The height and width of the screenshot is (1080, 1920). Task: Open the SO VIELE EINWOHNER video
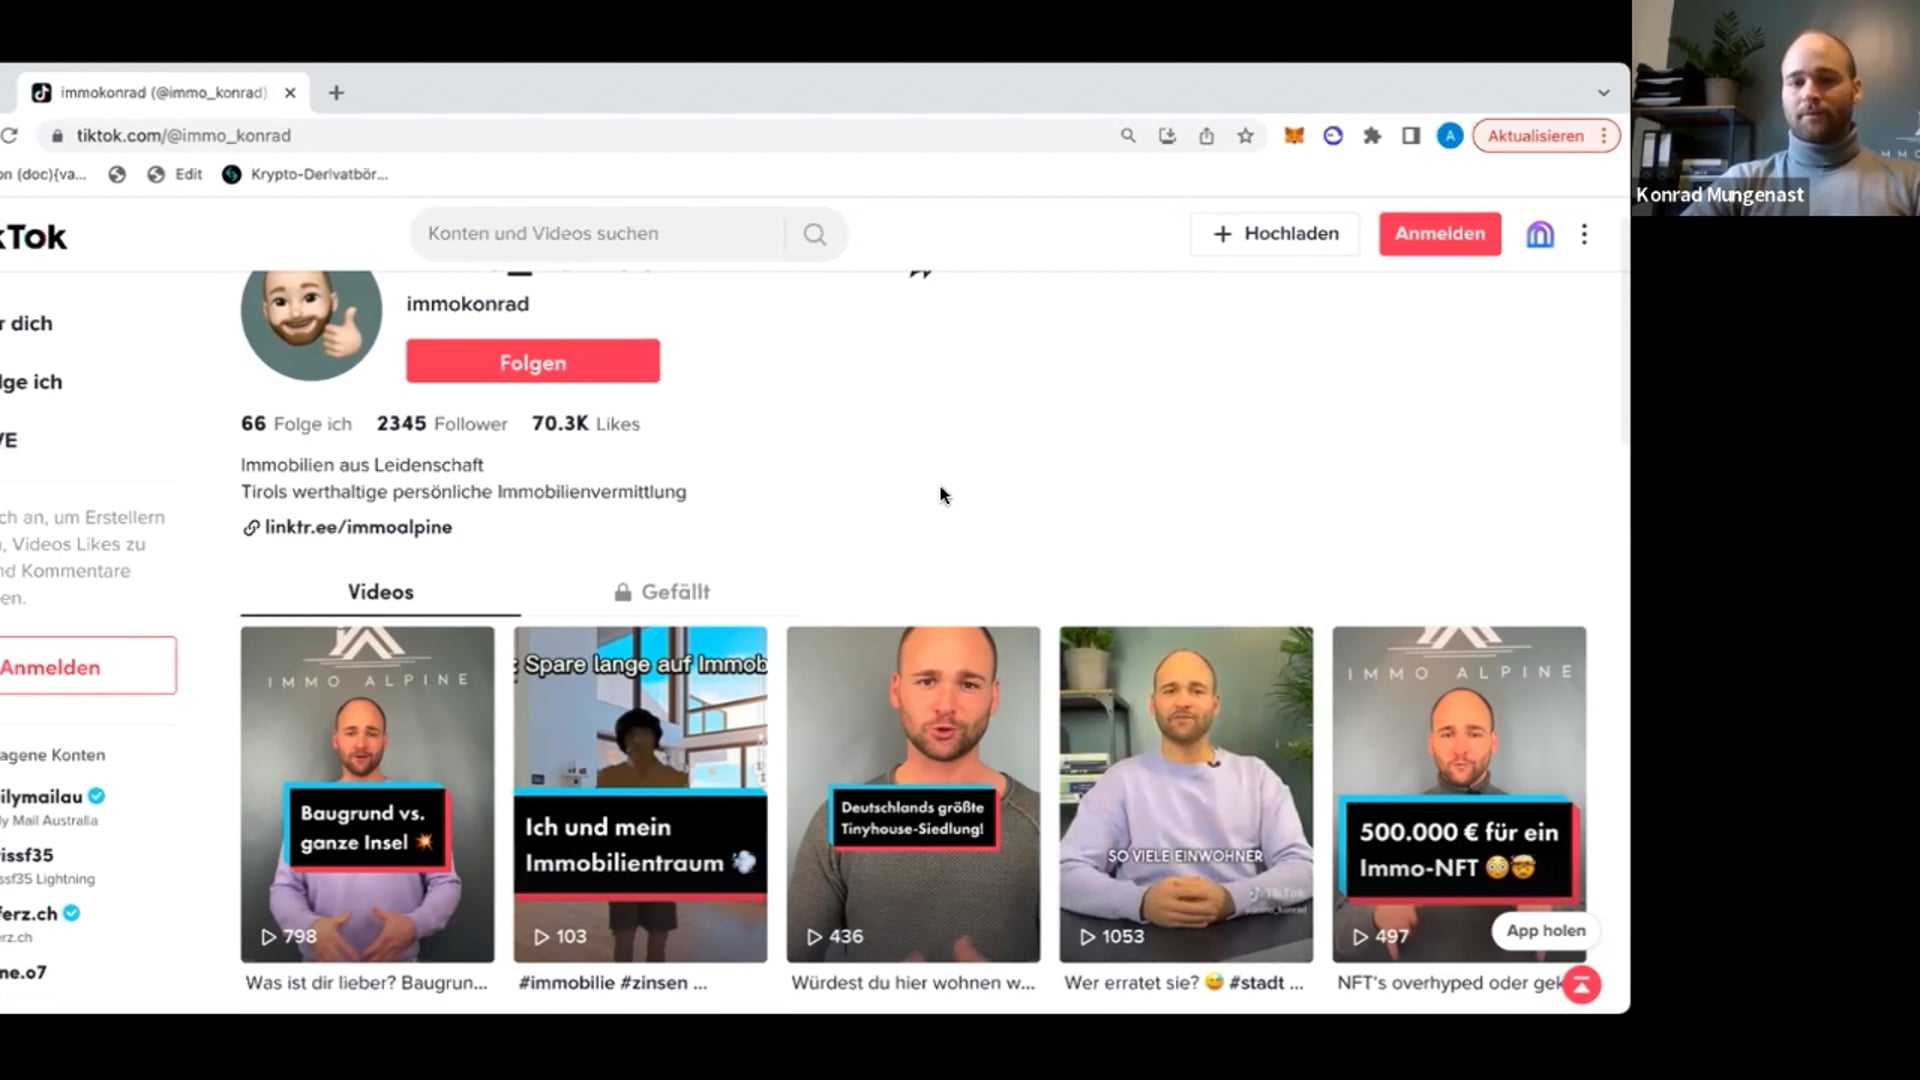(x=1186, y=794)
